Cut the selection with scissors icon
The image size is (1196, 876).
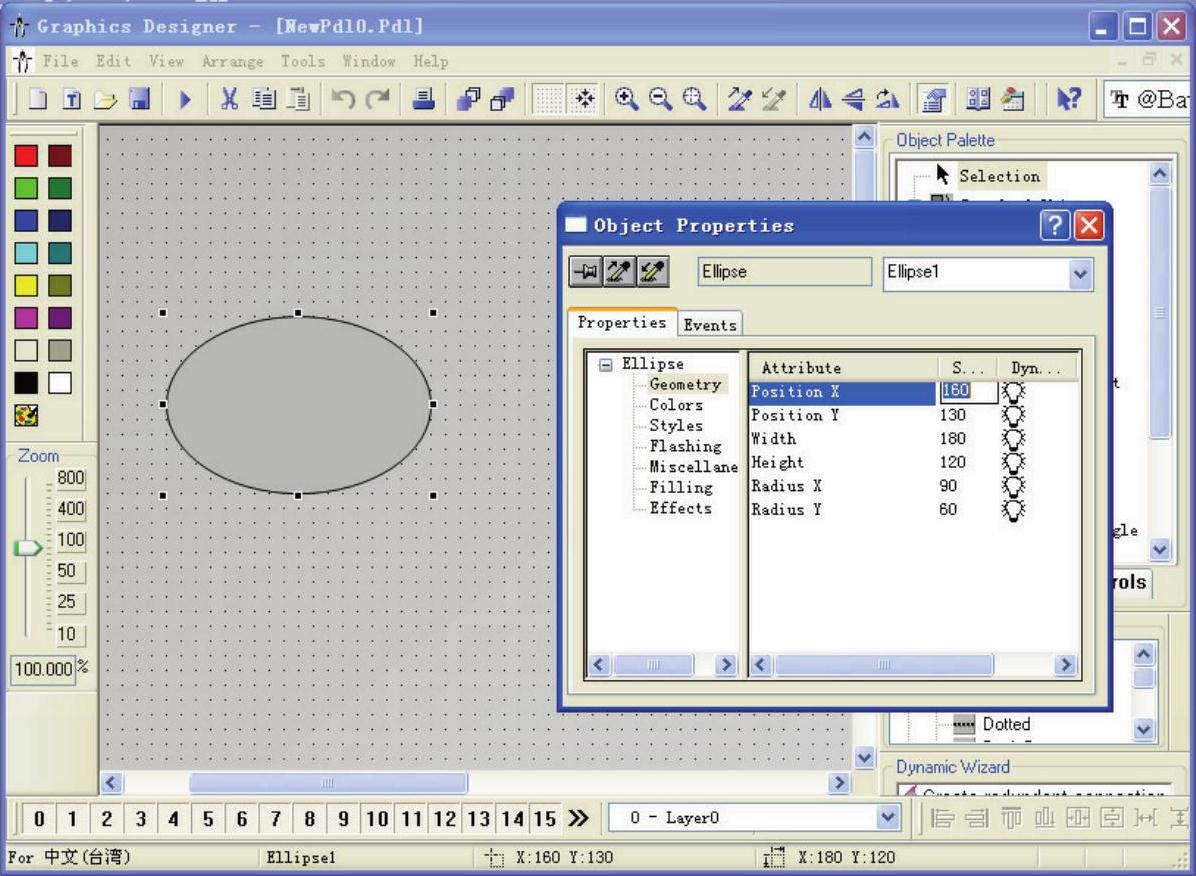pos(229,99)
